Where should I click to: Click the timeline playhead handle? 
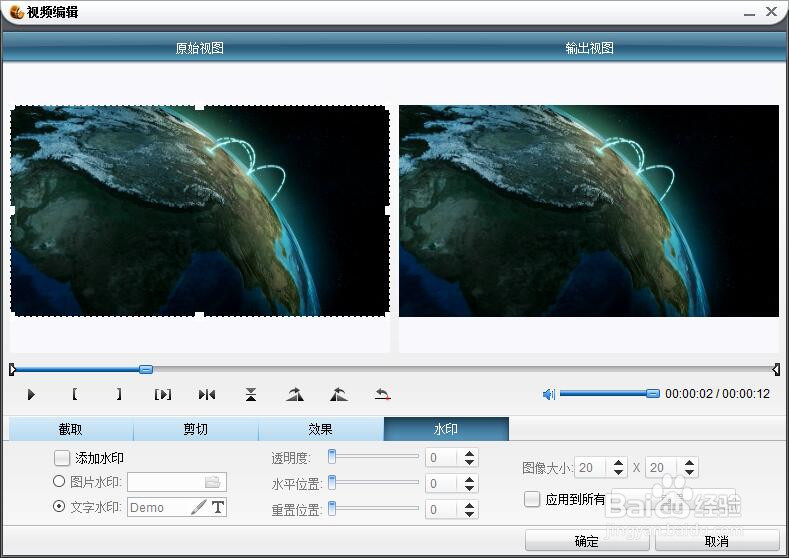tap(146, 369)
